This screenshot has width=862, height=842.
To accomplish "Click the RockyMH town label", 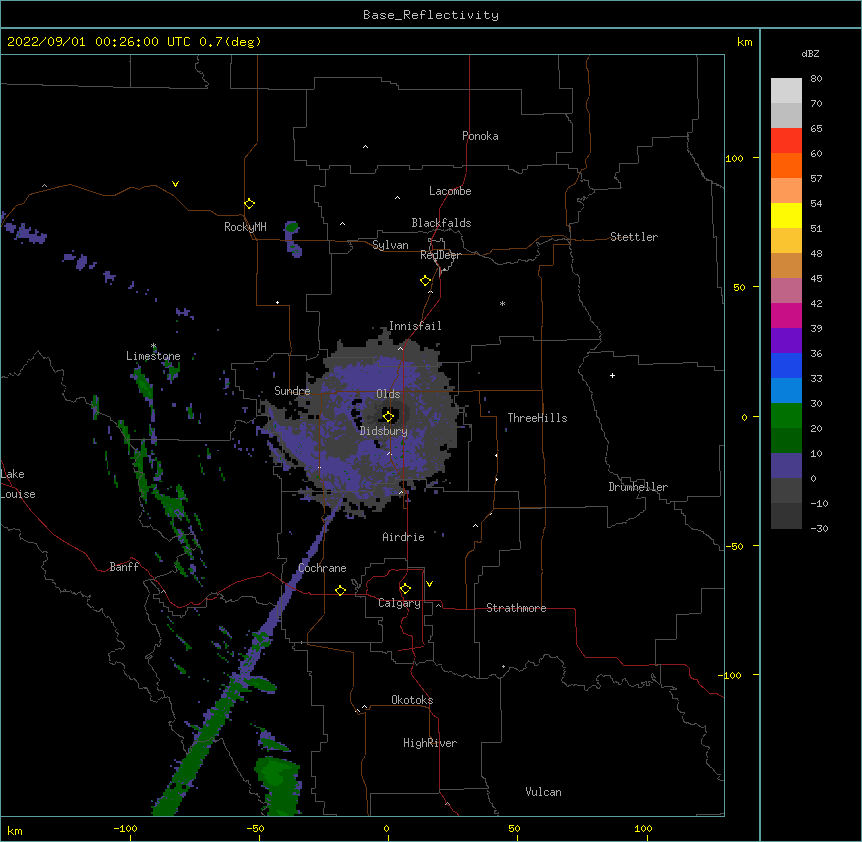I will pyautogui.click(x=245, y=227).
